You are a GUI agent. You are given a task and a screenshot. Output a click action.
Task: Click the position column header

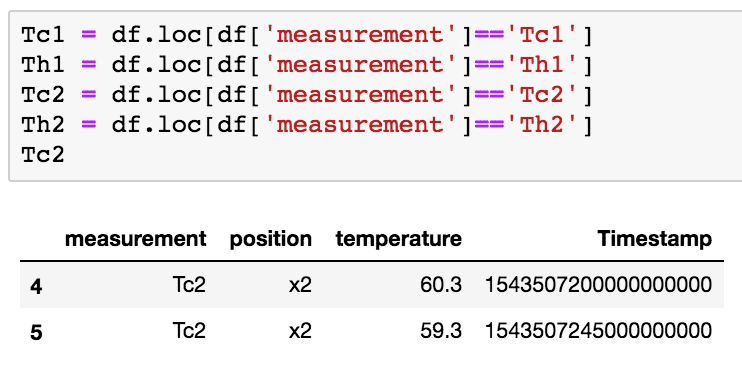(271, 239)
